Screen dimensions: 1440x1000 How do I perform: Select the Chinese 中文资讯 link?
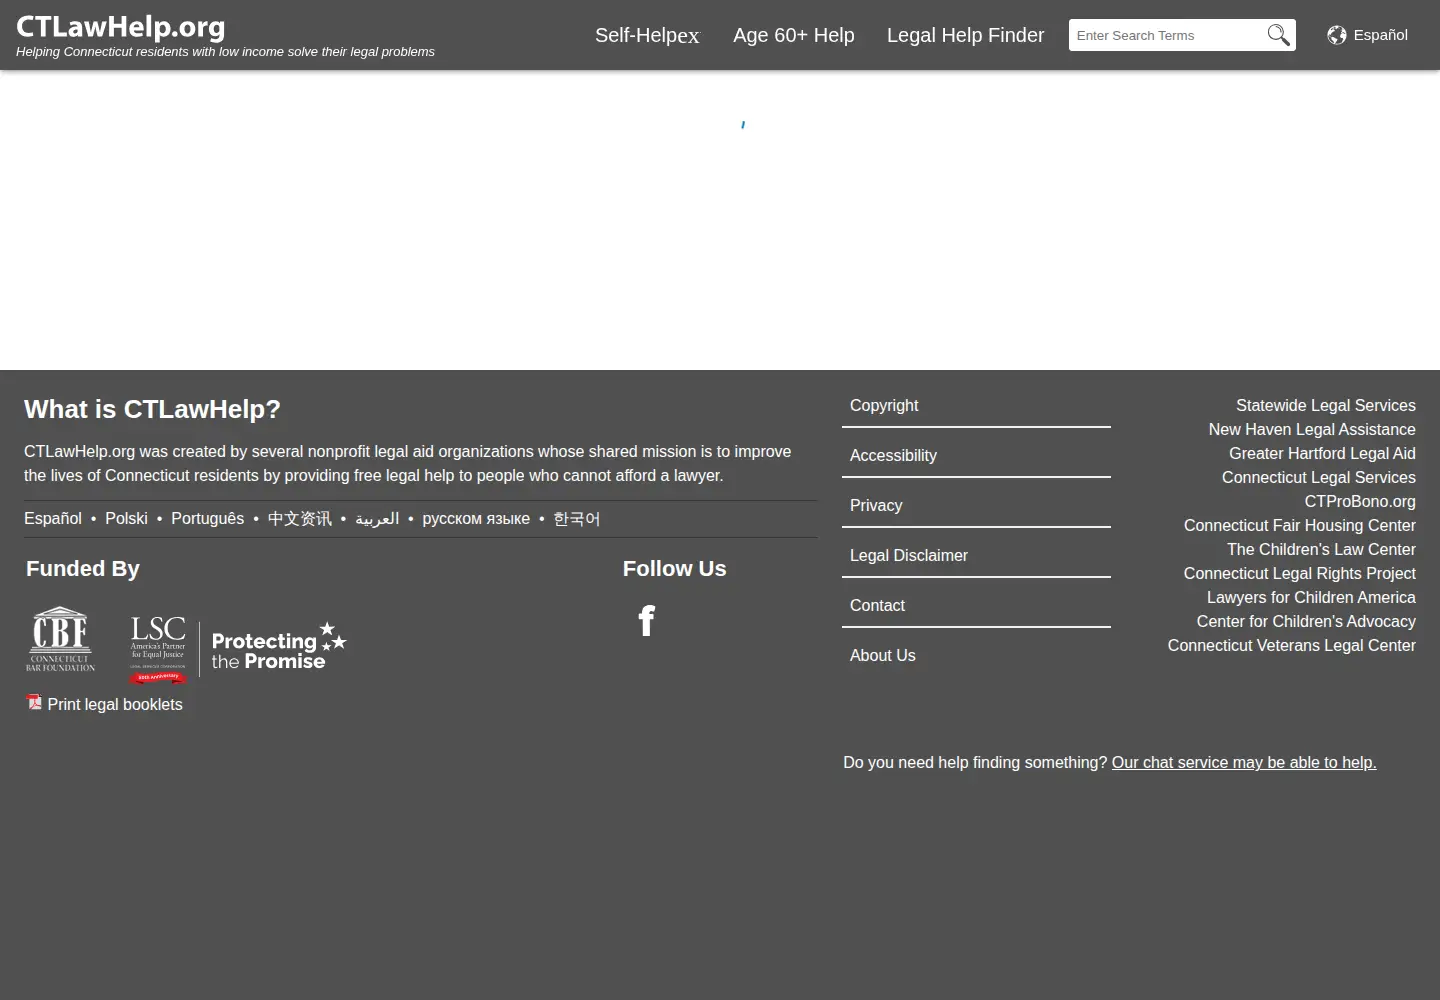(x=300, y=518)
